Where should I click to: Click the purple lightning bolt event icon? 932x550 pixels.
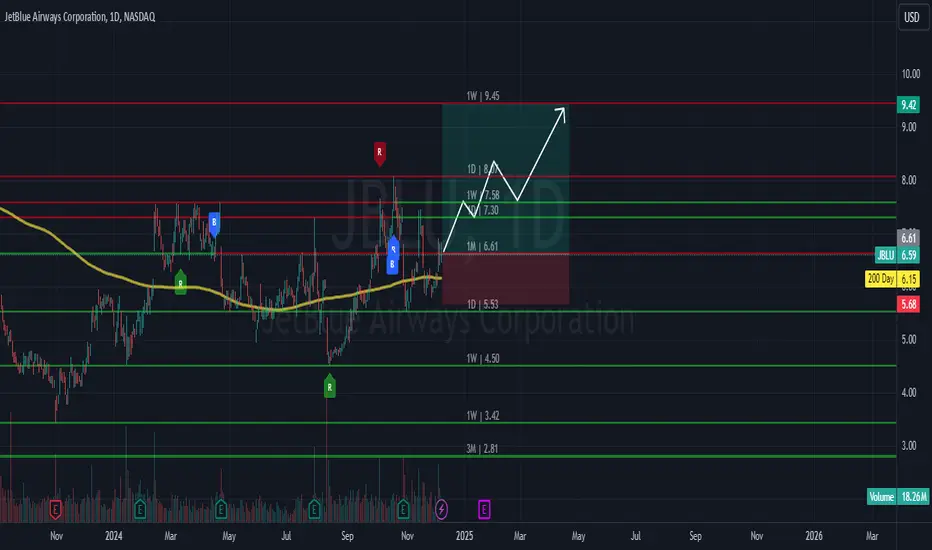tap(441, 509)
